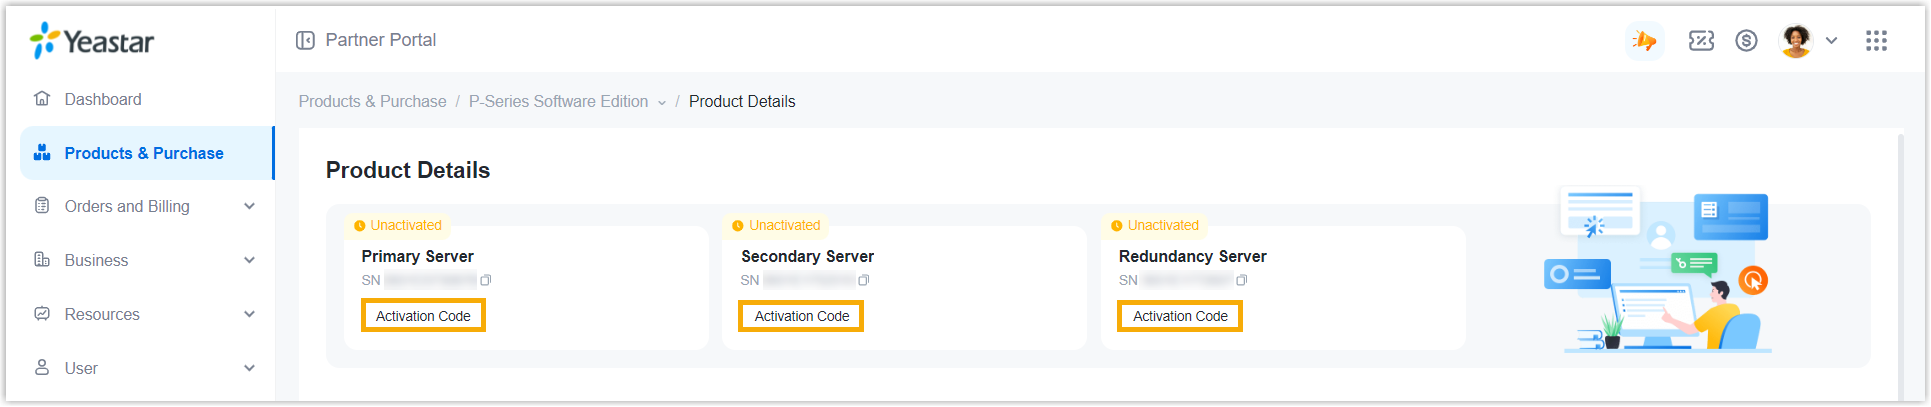Open the orange announcement icon in header
1931x407 pixels.
coord(1644,41)
